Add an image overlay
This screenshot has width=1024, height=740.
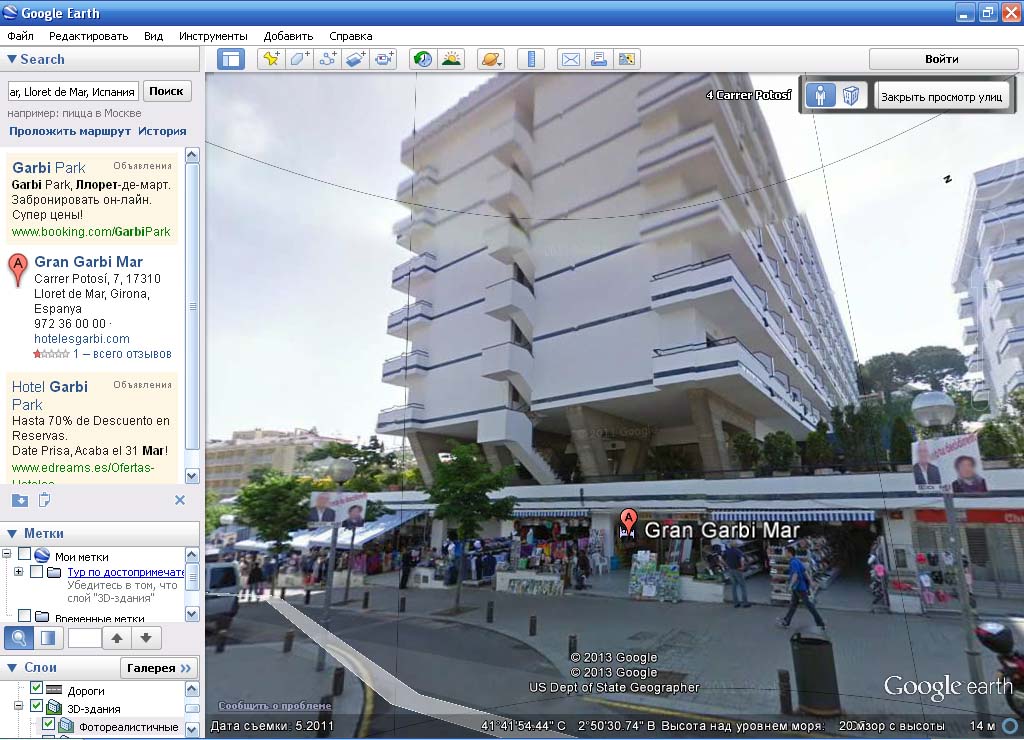(x=356, y=59)
